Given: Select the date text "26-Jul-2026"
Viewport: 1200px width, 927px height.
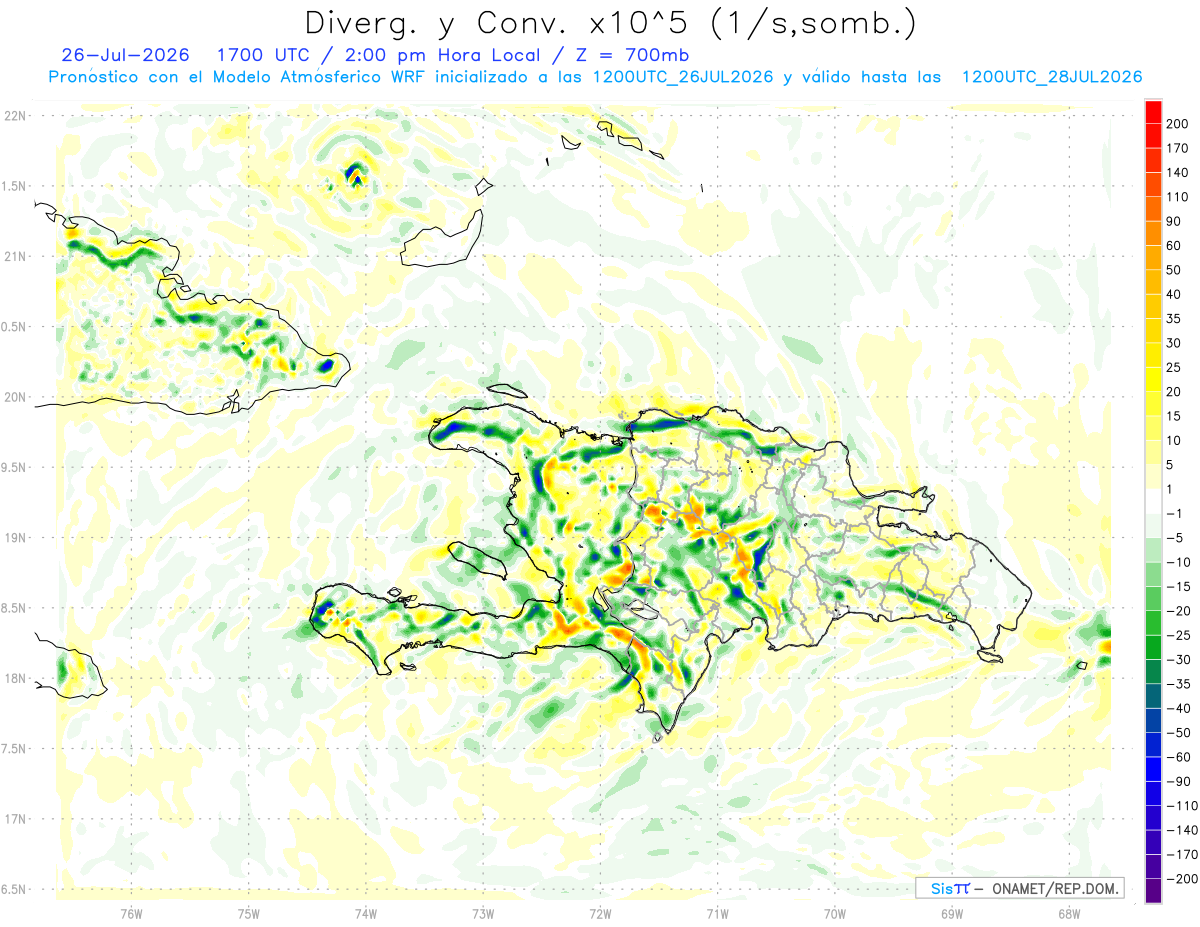Looking at the screenshot, I should point(125,55).
